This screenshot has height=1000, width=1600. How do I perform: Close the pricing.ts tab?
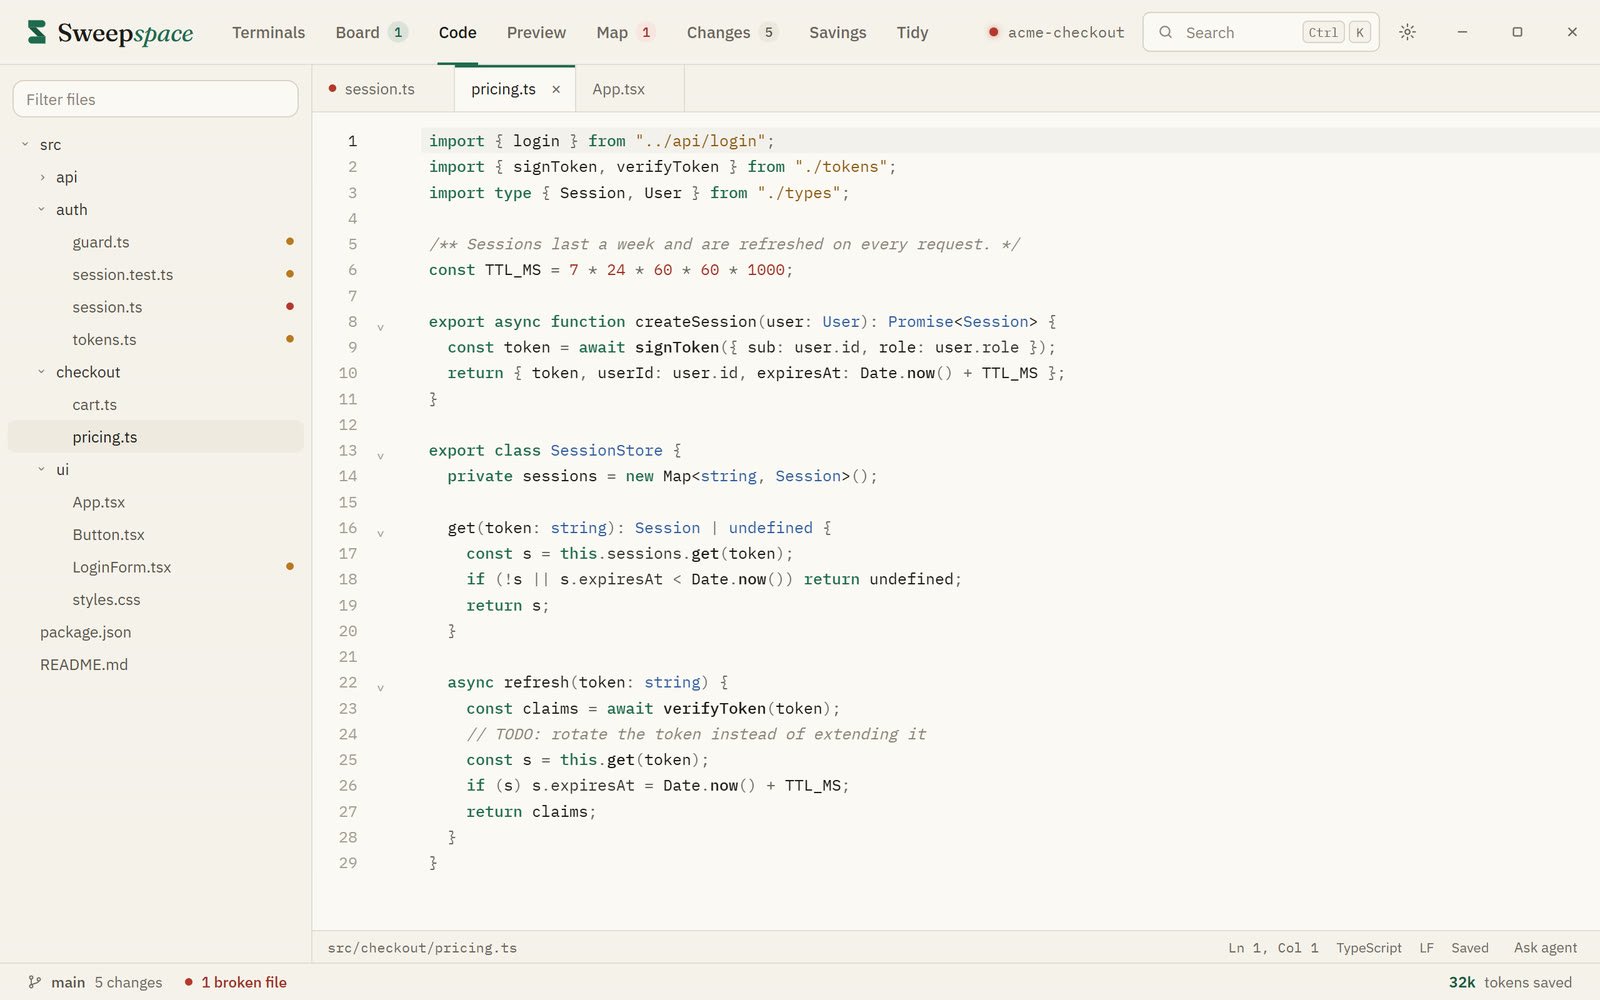pos(556,89)
